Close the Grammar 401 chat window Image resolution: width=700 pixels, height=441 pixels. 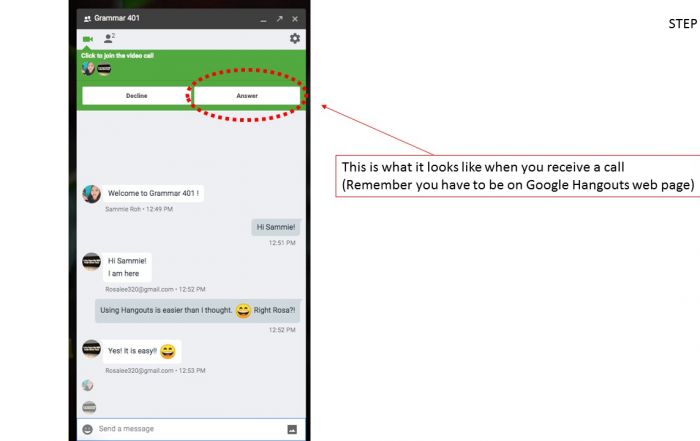click(295, 19)
